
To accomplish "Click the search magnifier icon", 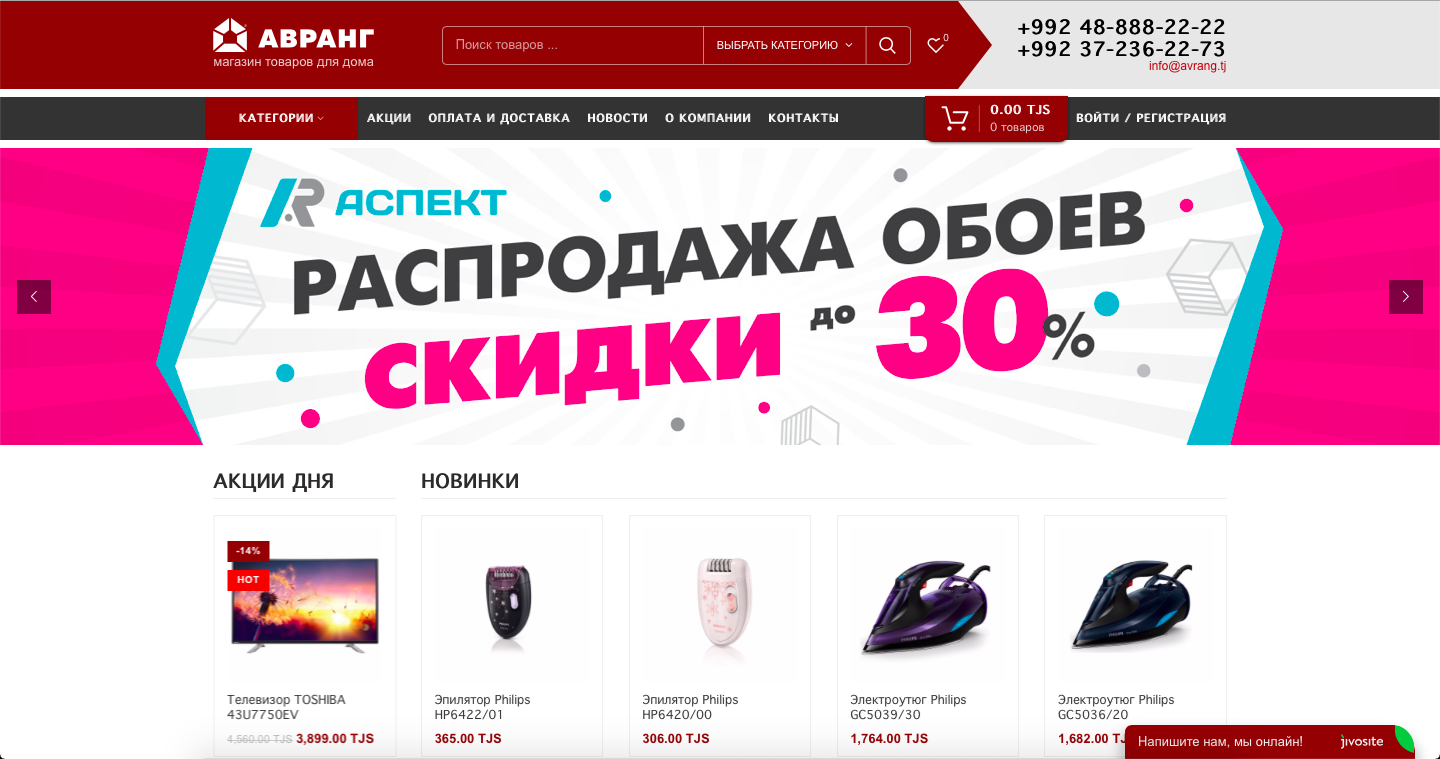I will coord(888,45).
